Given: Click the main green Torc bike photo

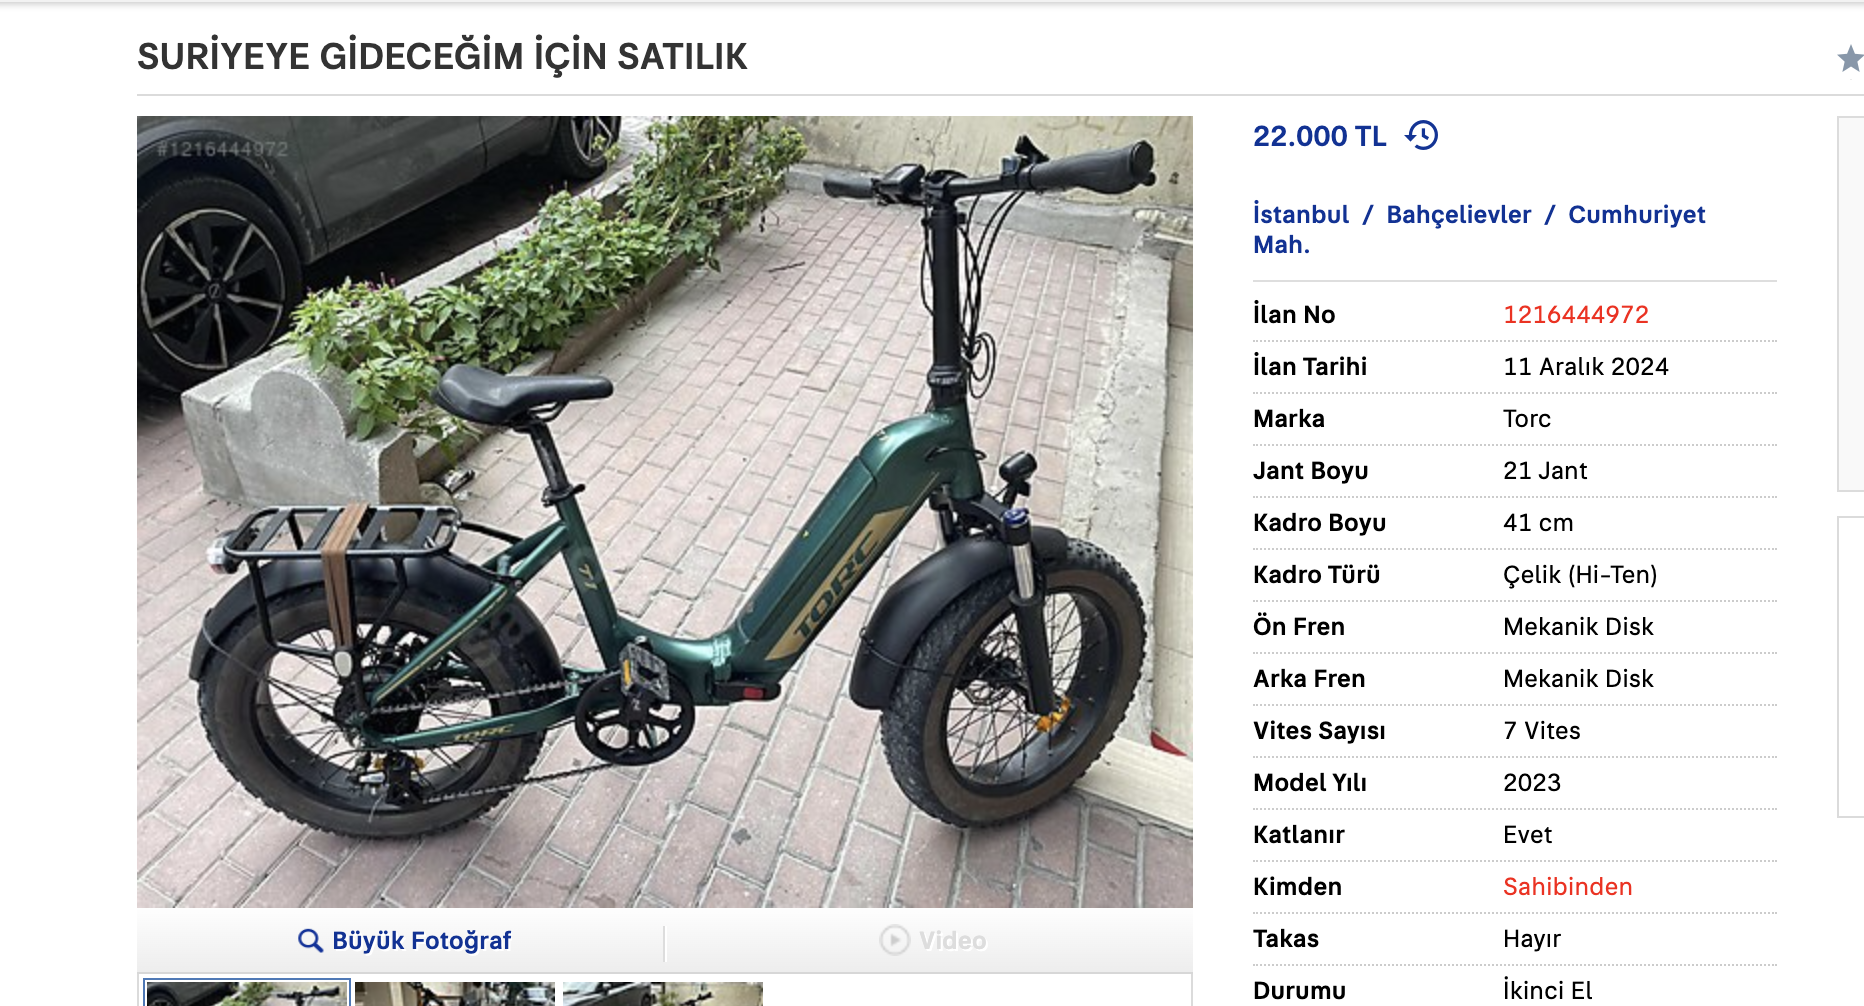Looking at the screenshot, I should pyautogui.click(x=665, y=512).
